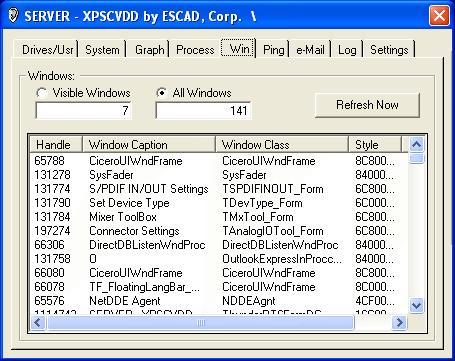Sort by the Window Class column header
The height and width of the screenshot is (361, 455).
[x=282, y=145]
